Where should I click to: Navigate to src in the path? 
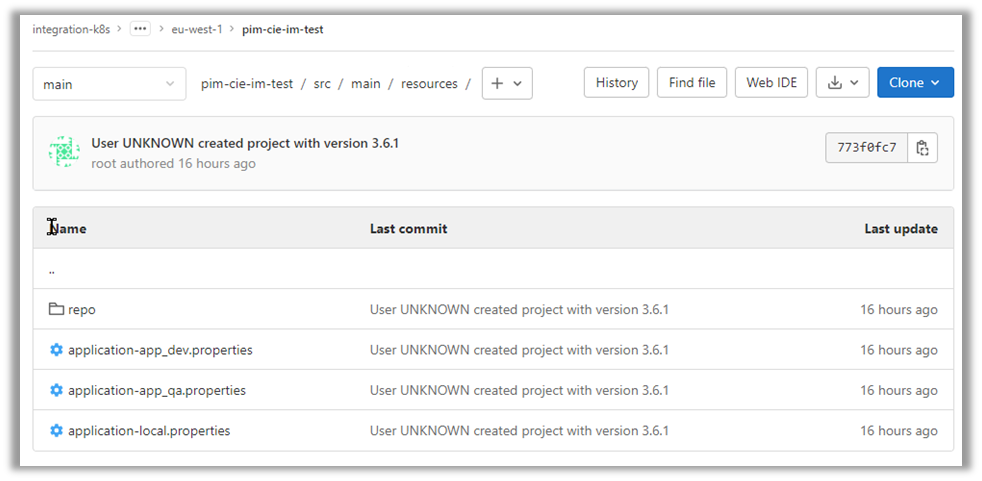tap(322, 84)
